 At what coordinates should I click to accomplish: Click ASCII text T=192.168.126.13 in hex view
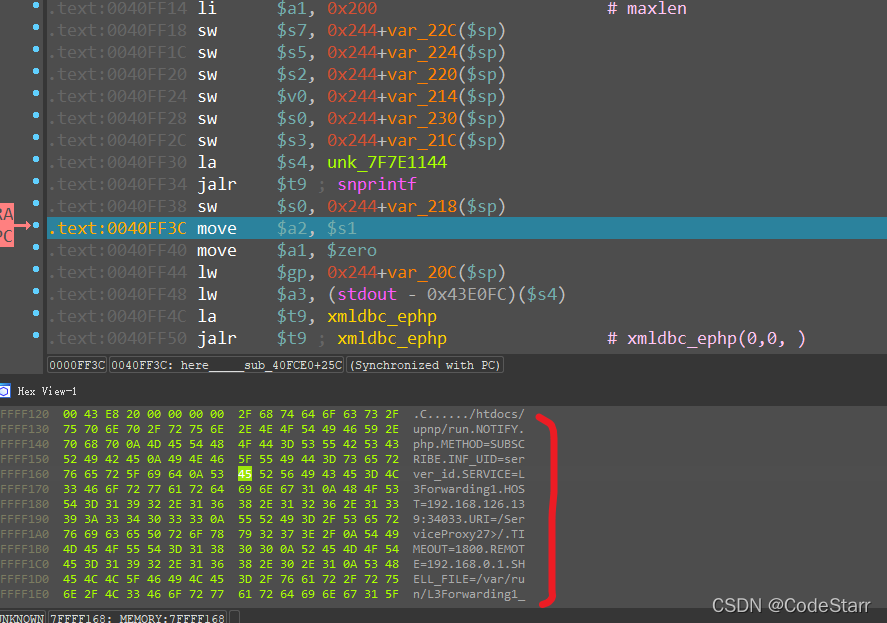468,504
